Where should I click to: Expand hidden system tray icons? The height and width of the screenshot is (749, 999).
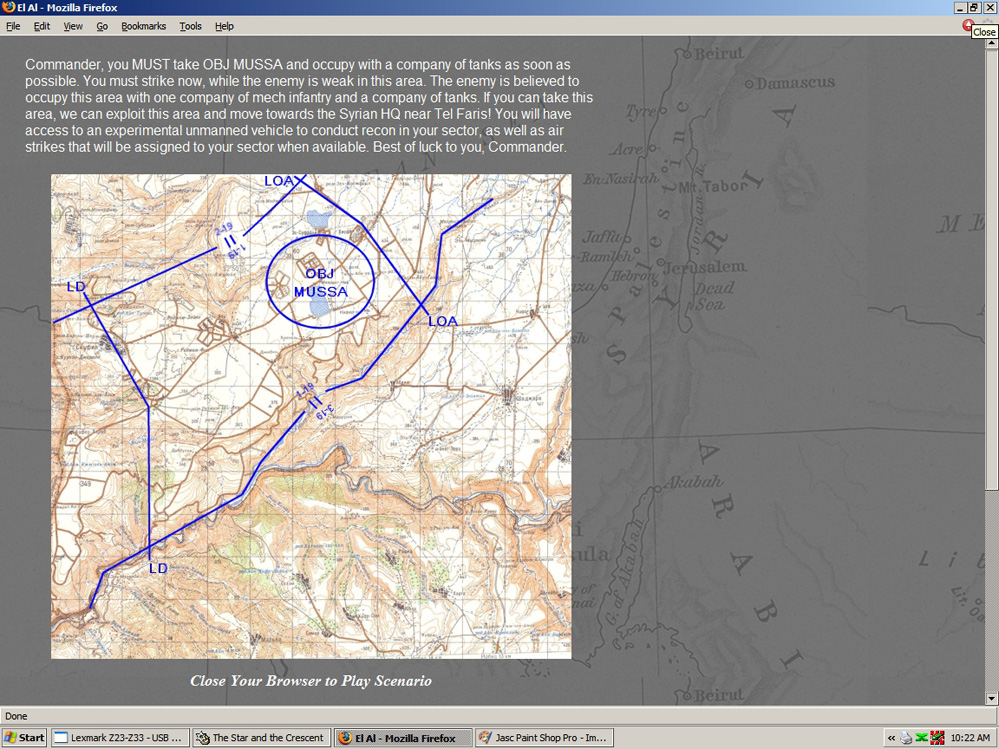(891, 738)
